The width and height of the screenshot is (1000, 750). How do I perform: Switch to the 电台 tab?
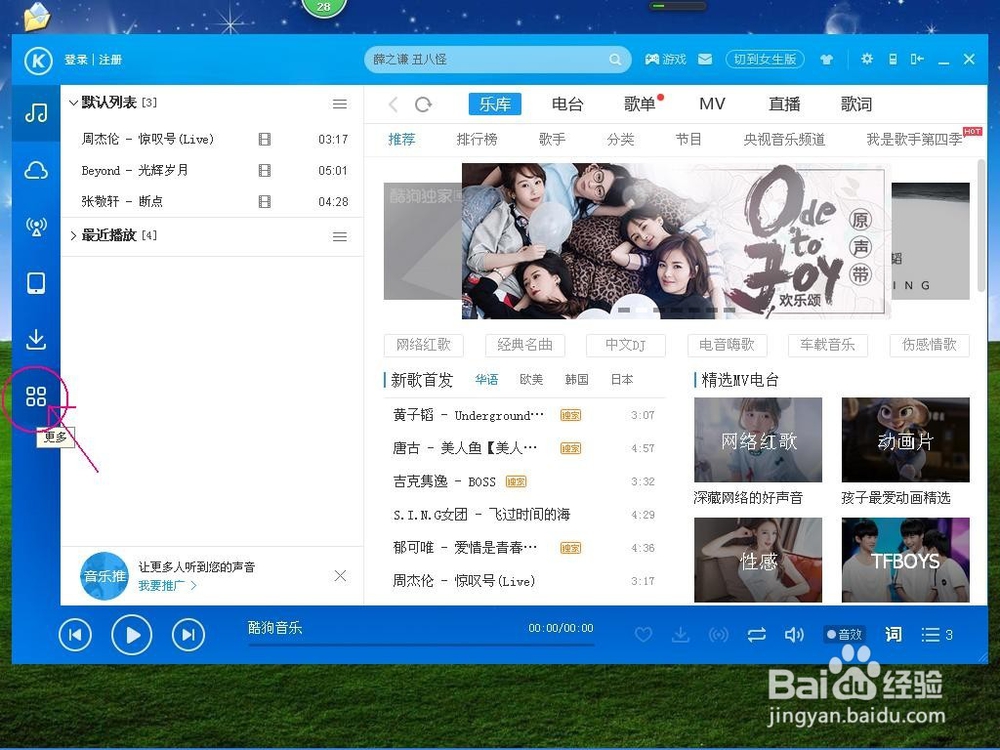(x=568, y=104)
